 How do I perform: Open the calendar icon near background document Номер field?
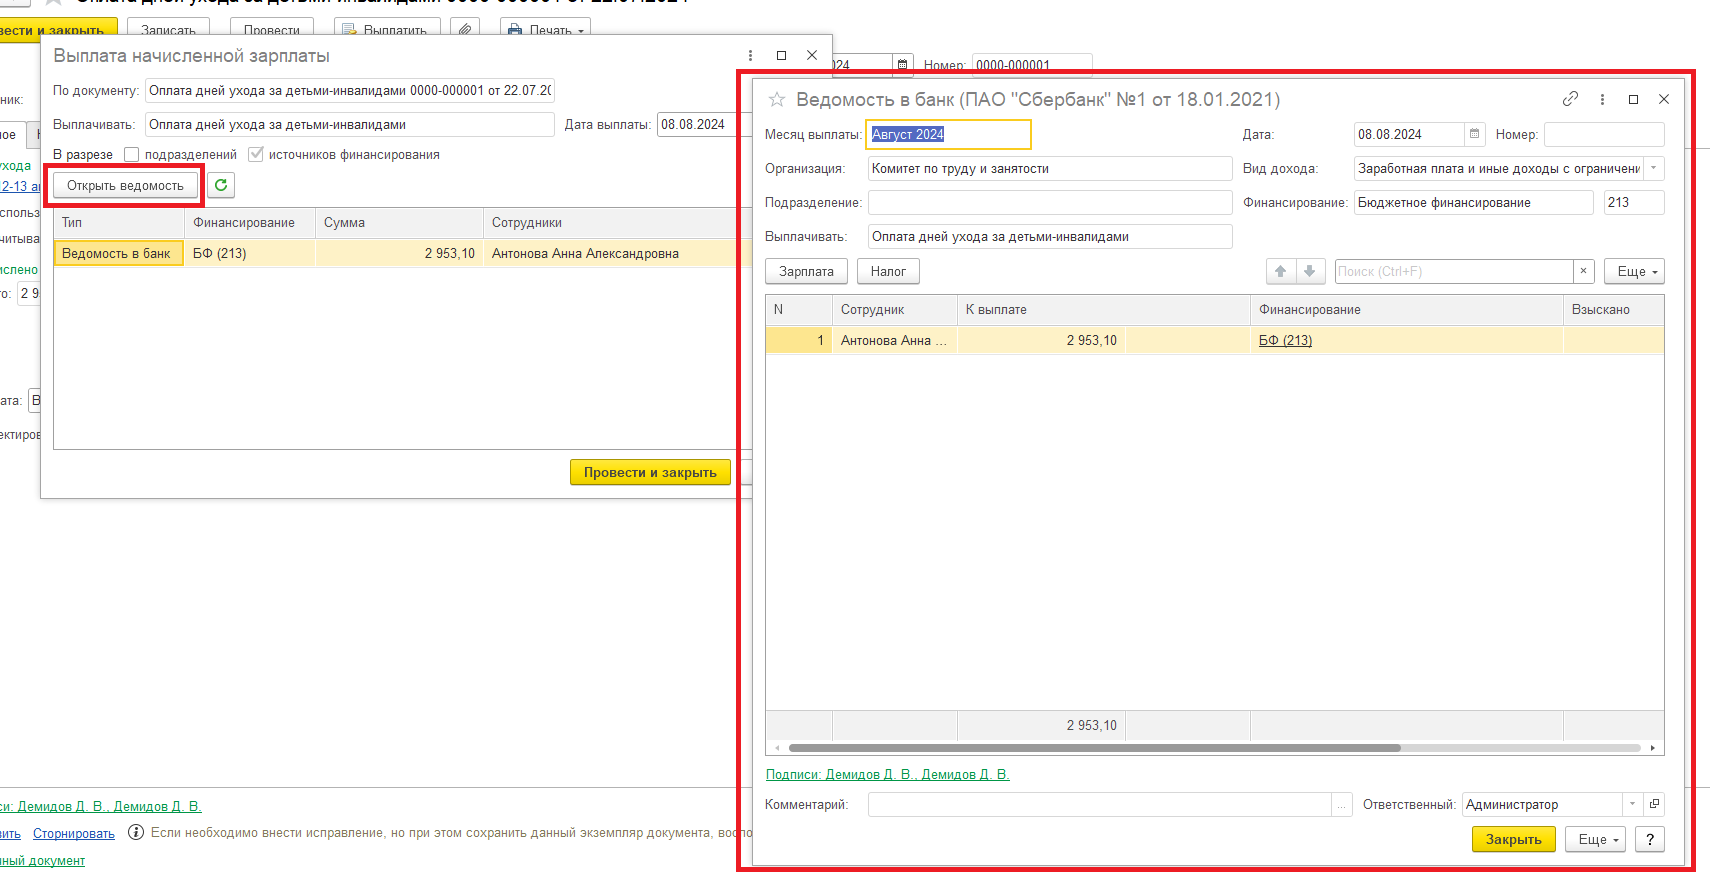tap(902, 65)
